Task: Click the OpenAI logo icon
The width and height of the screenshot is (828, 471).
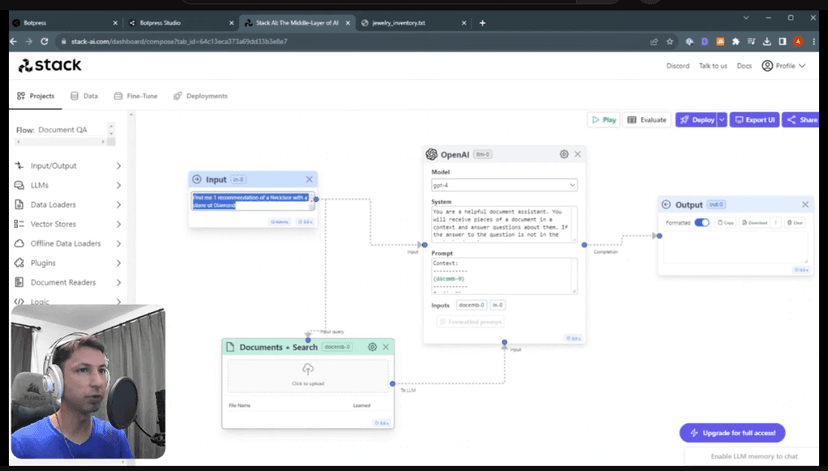Action: point(431,154)
